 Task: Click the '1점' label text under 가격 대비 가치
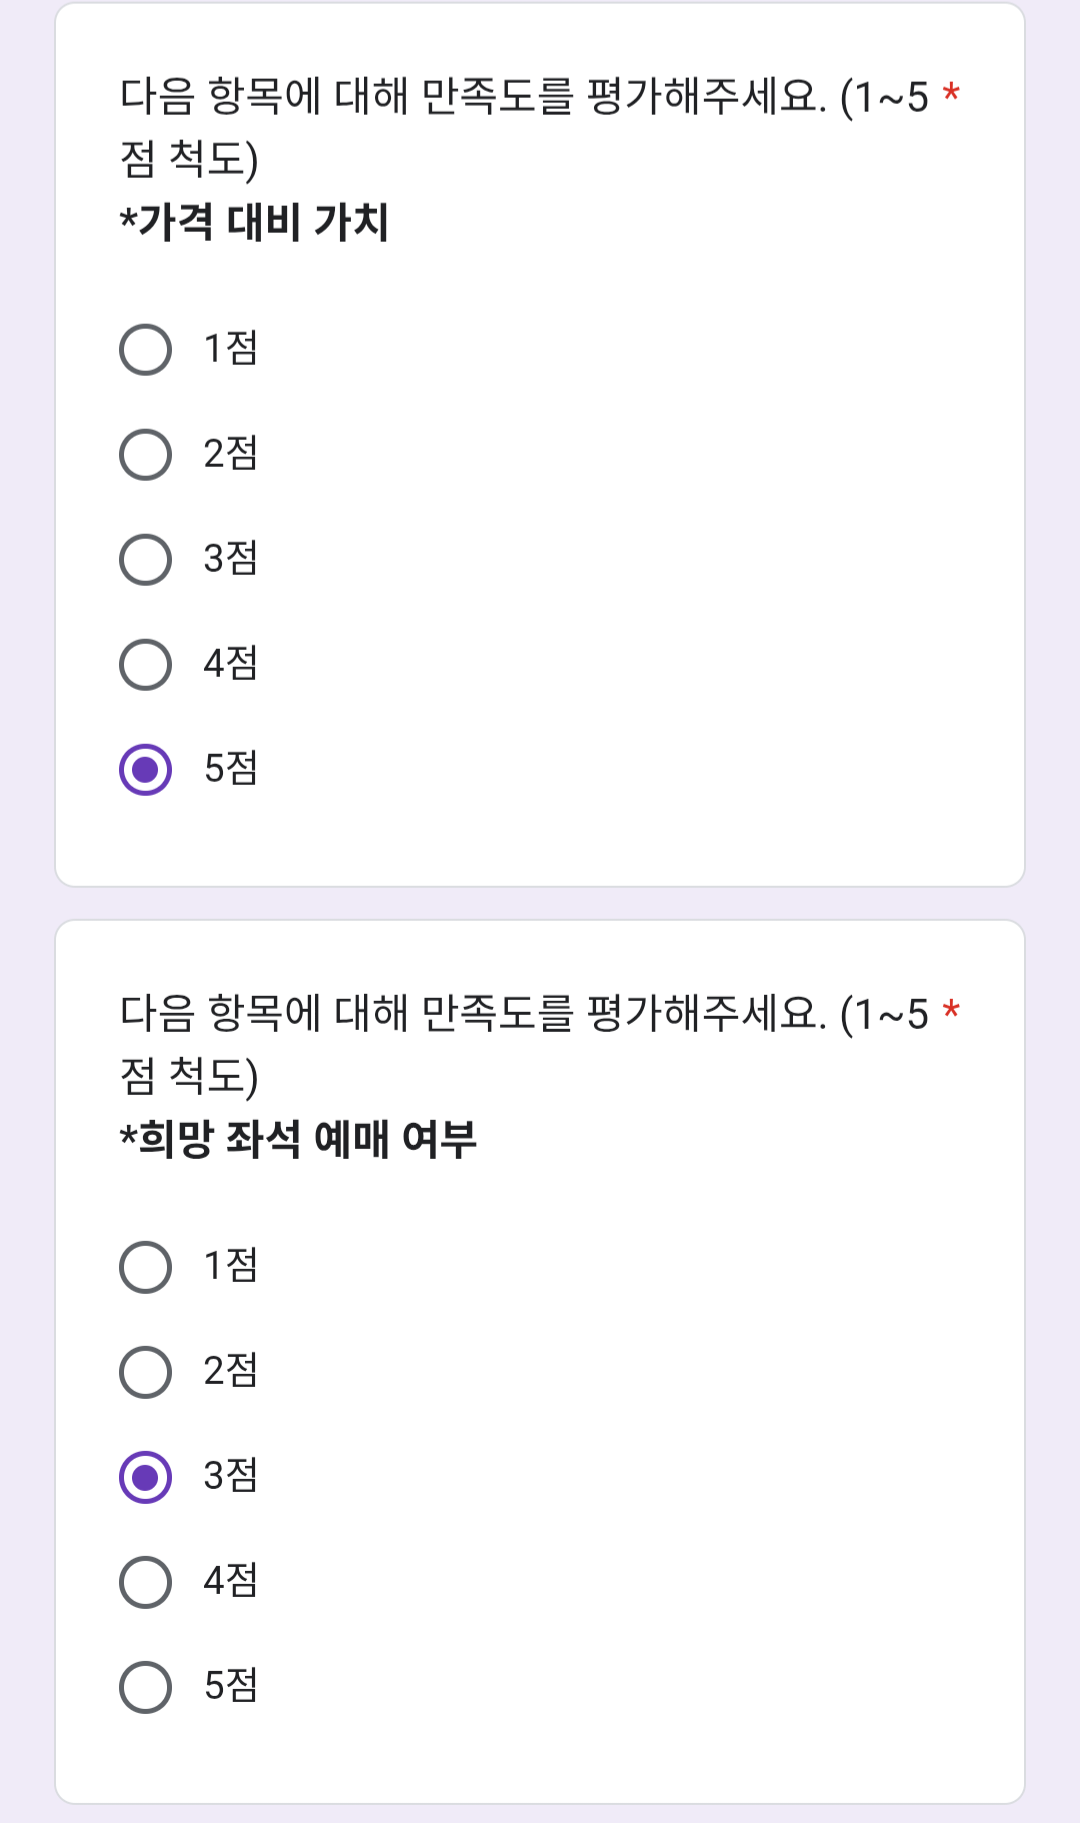[x=231, y=349]
